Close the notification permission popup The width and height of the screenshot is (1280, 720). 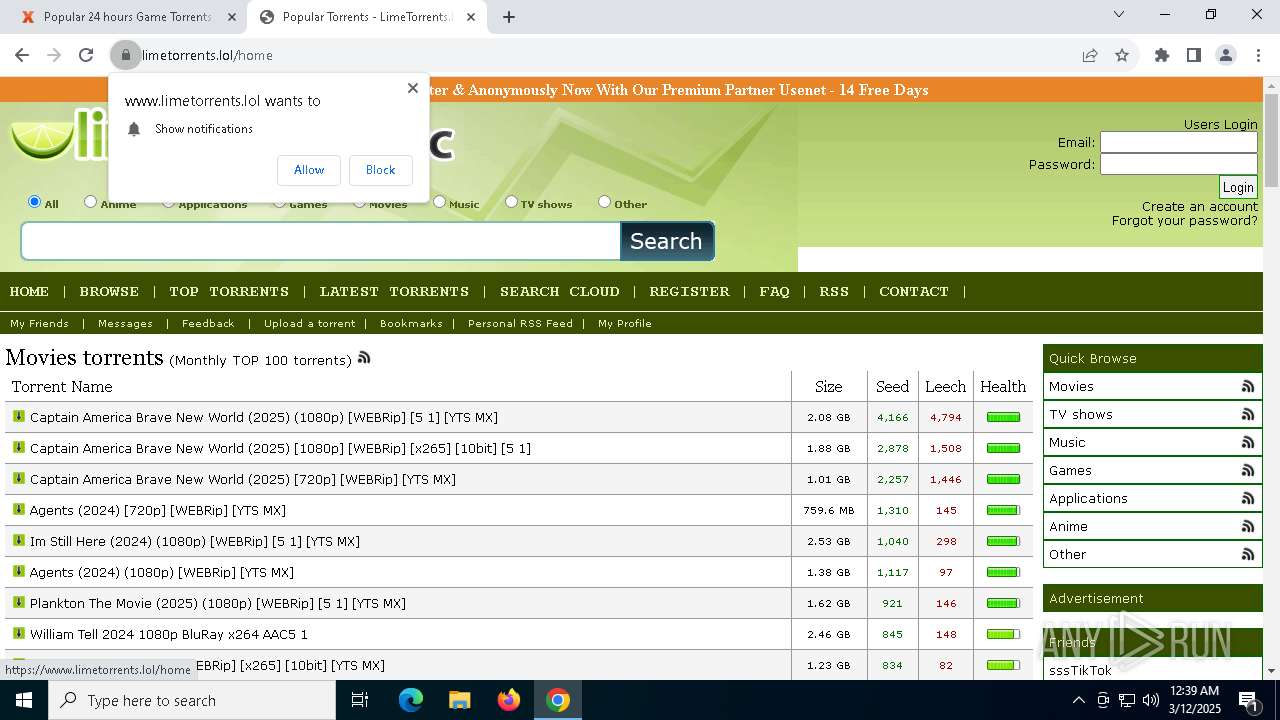[412, 88]
